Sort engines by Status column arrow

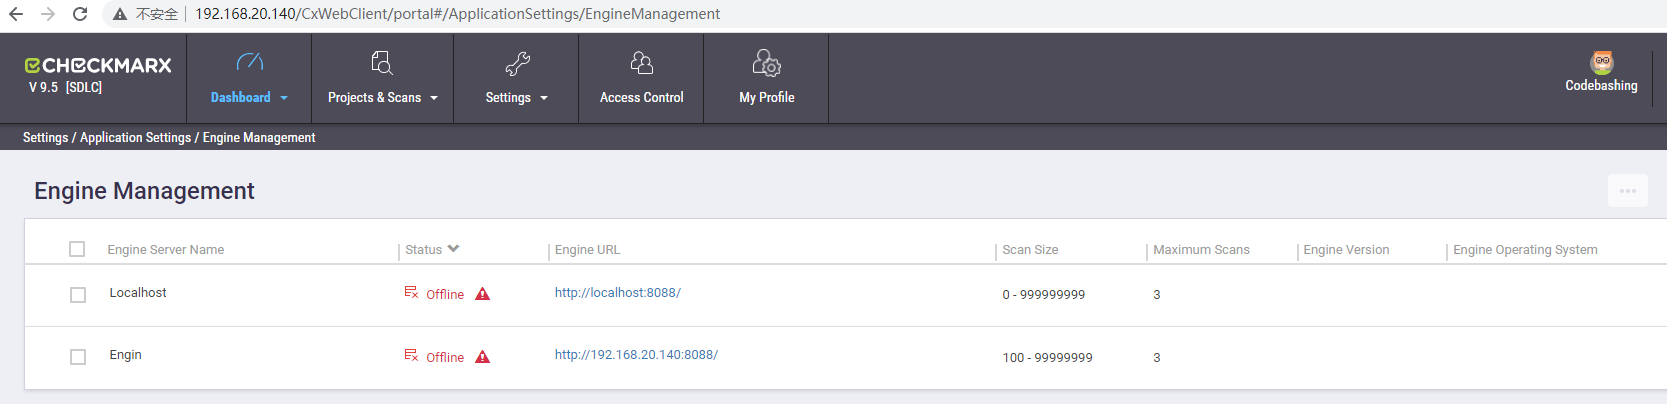click(453, 249)
